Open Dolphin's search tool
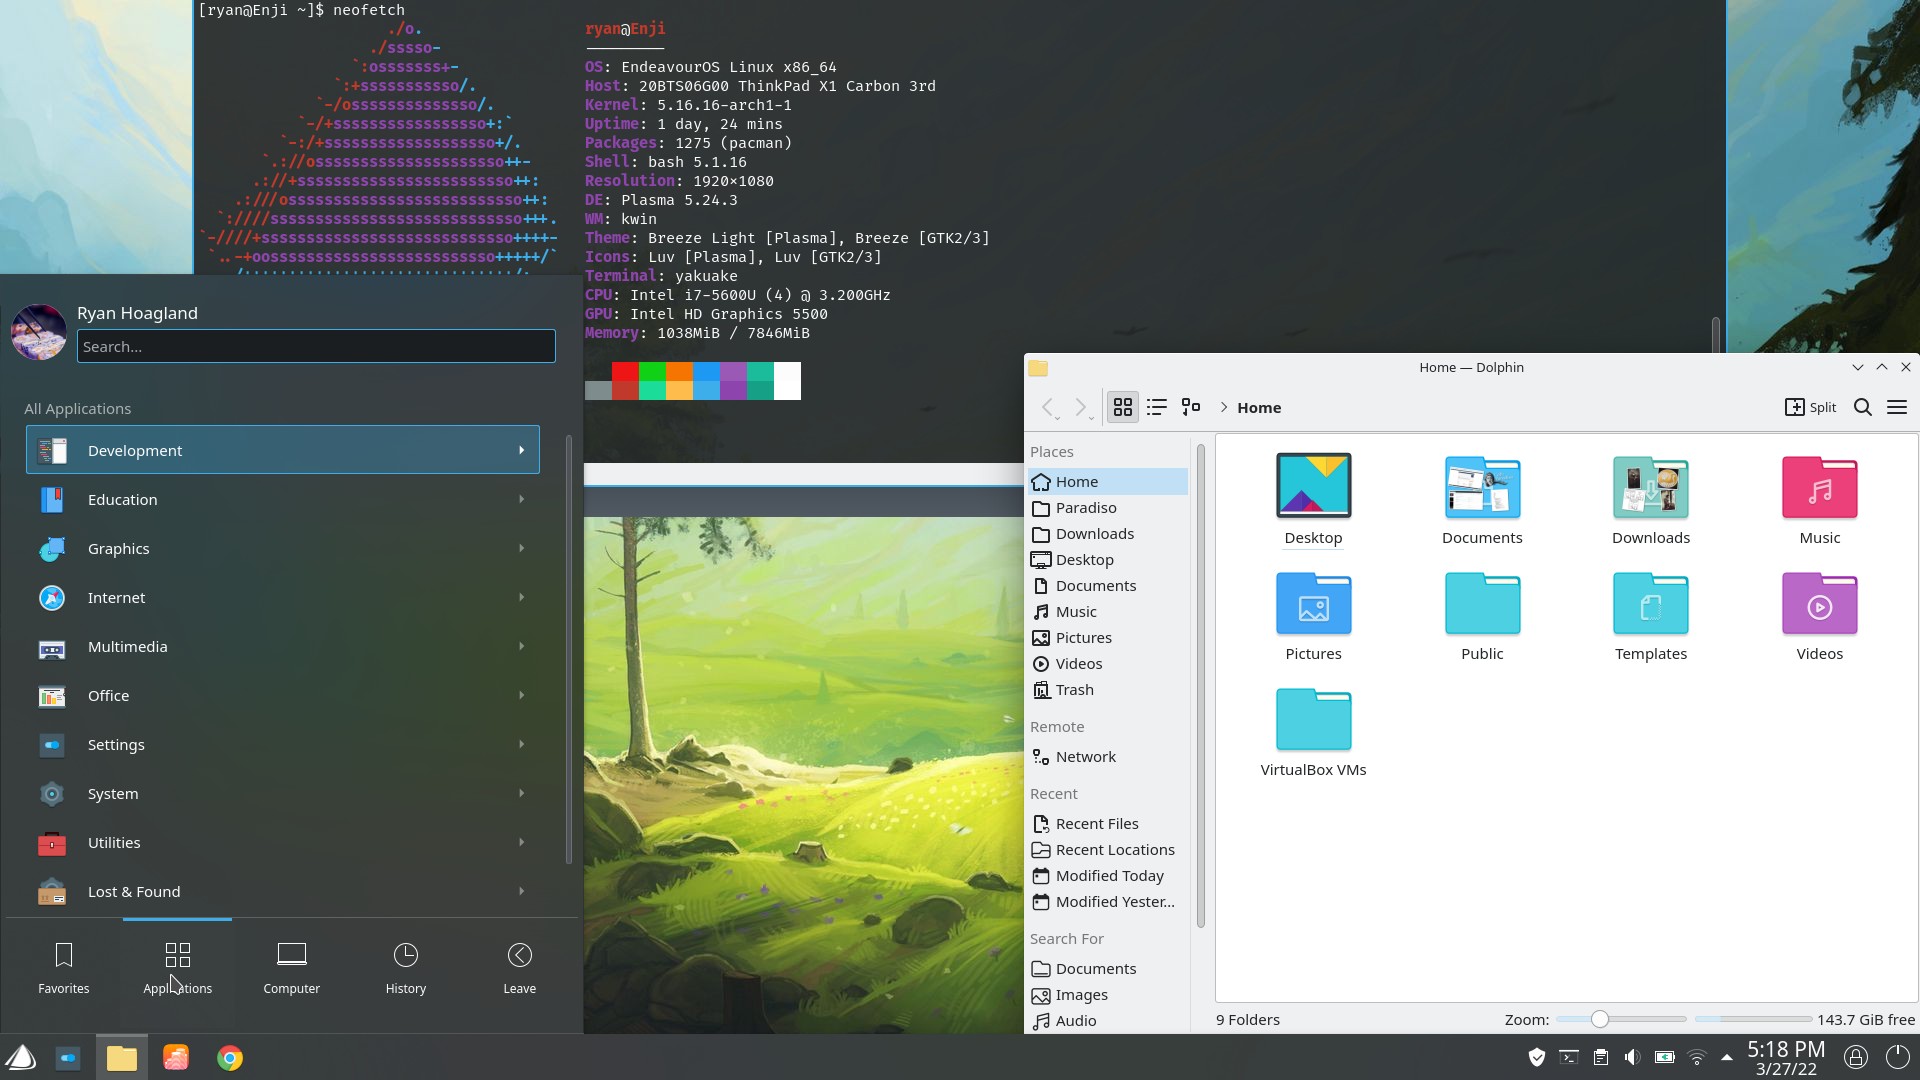Screen dimensions: 1920x1080 [1863, 407]
